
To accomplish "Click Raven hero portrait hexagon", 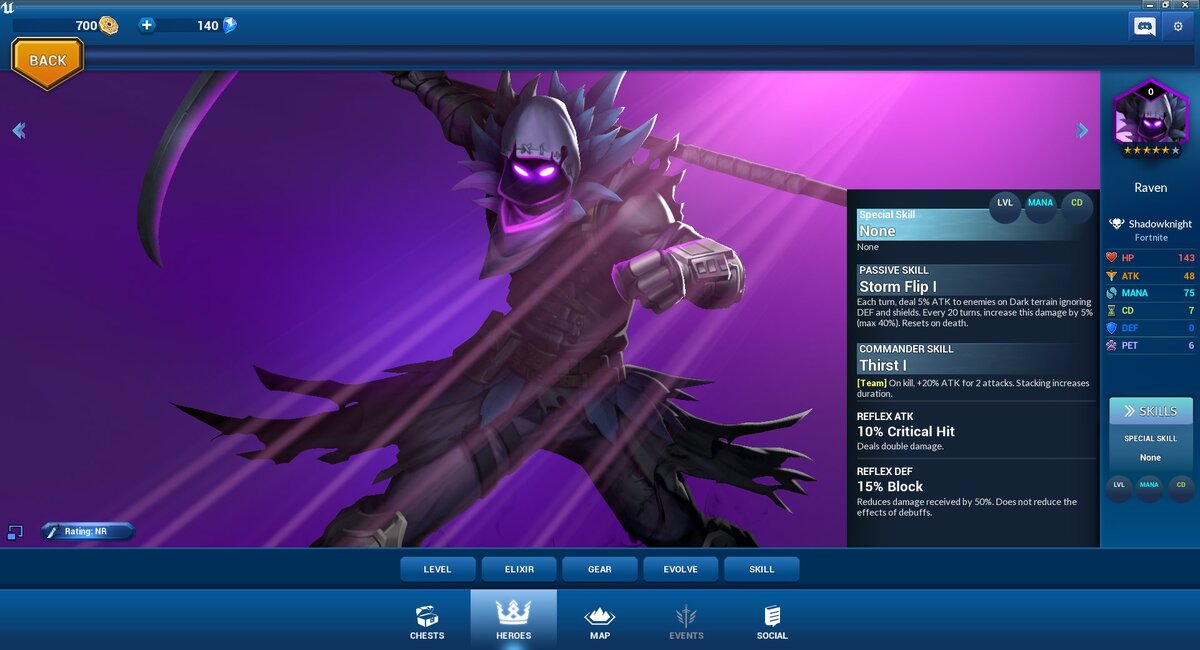I will [1150, 114].
